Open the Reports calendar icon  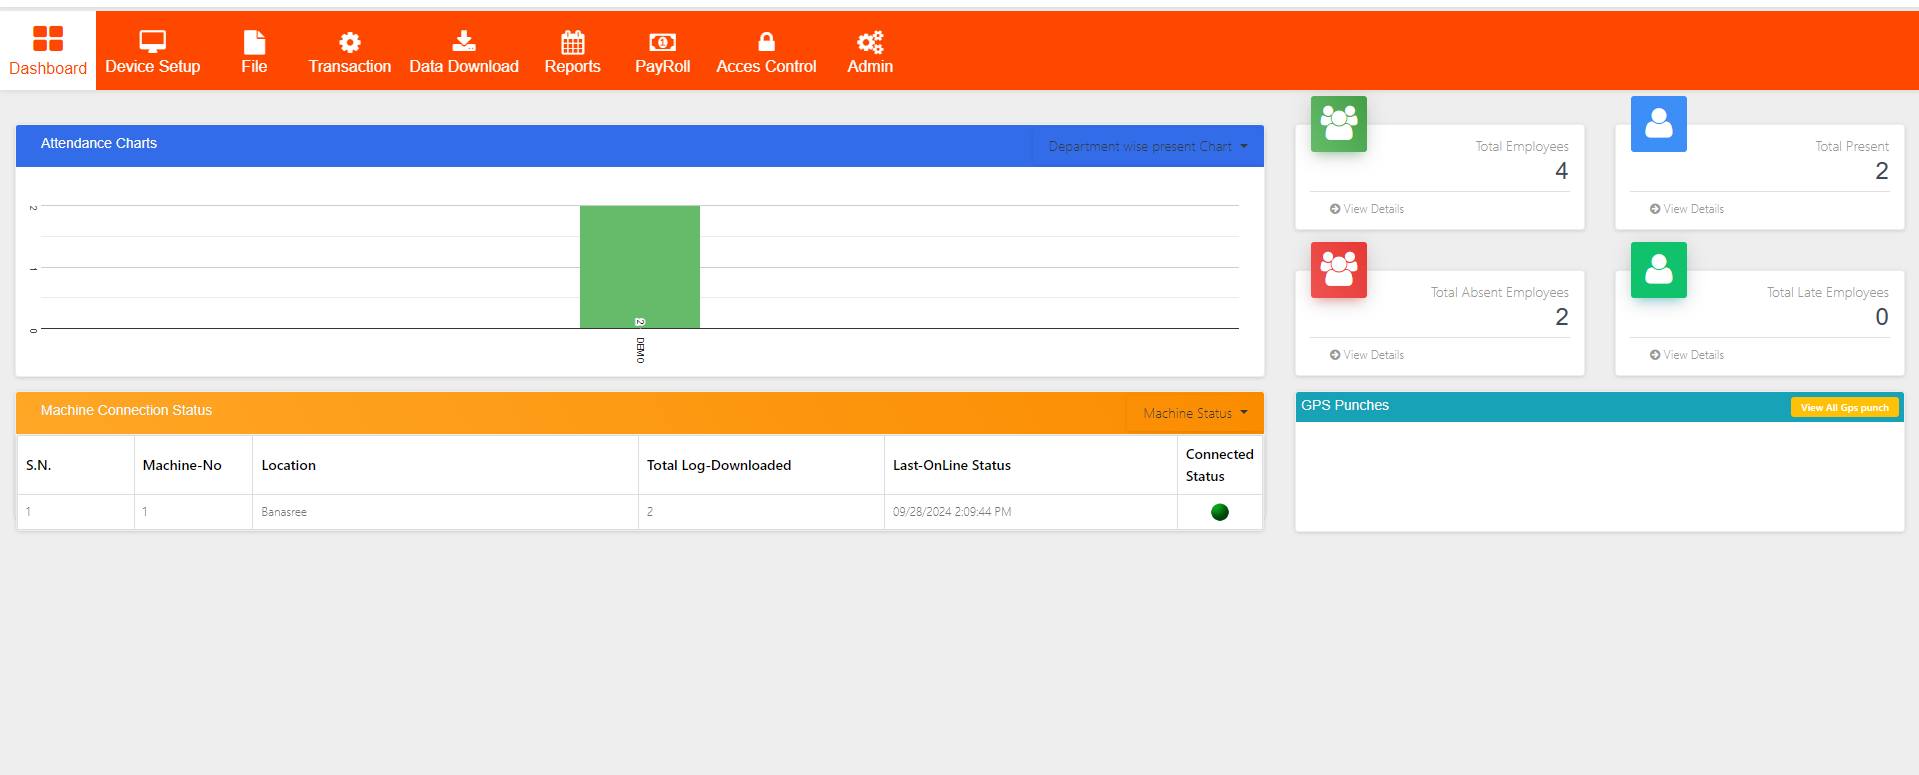[x=572, y=42]
